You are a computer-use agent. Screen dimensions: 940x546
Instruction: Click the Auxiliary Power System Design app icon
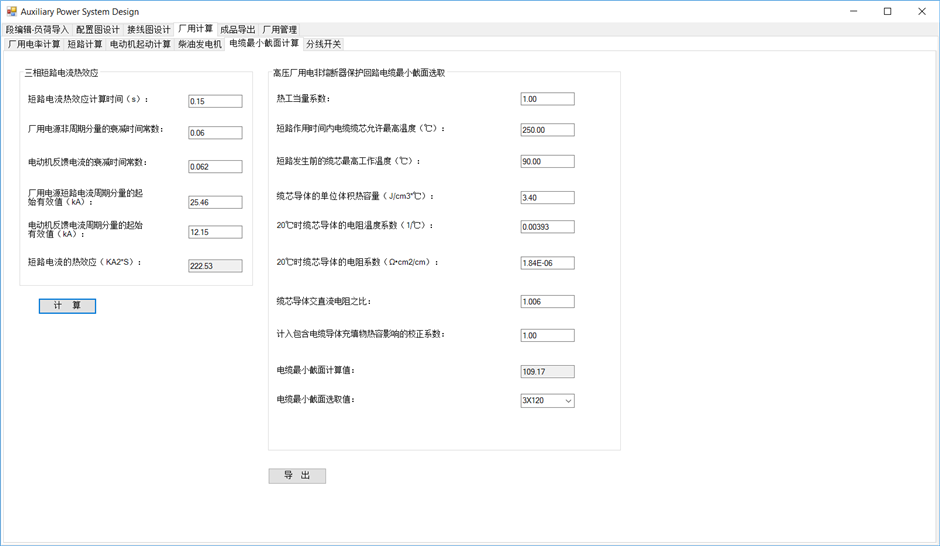pos(11,11)
